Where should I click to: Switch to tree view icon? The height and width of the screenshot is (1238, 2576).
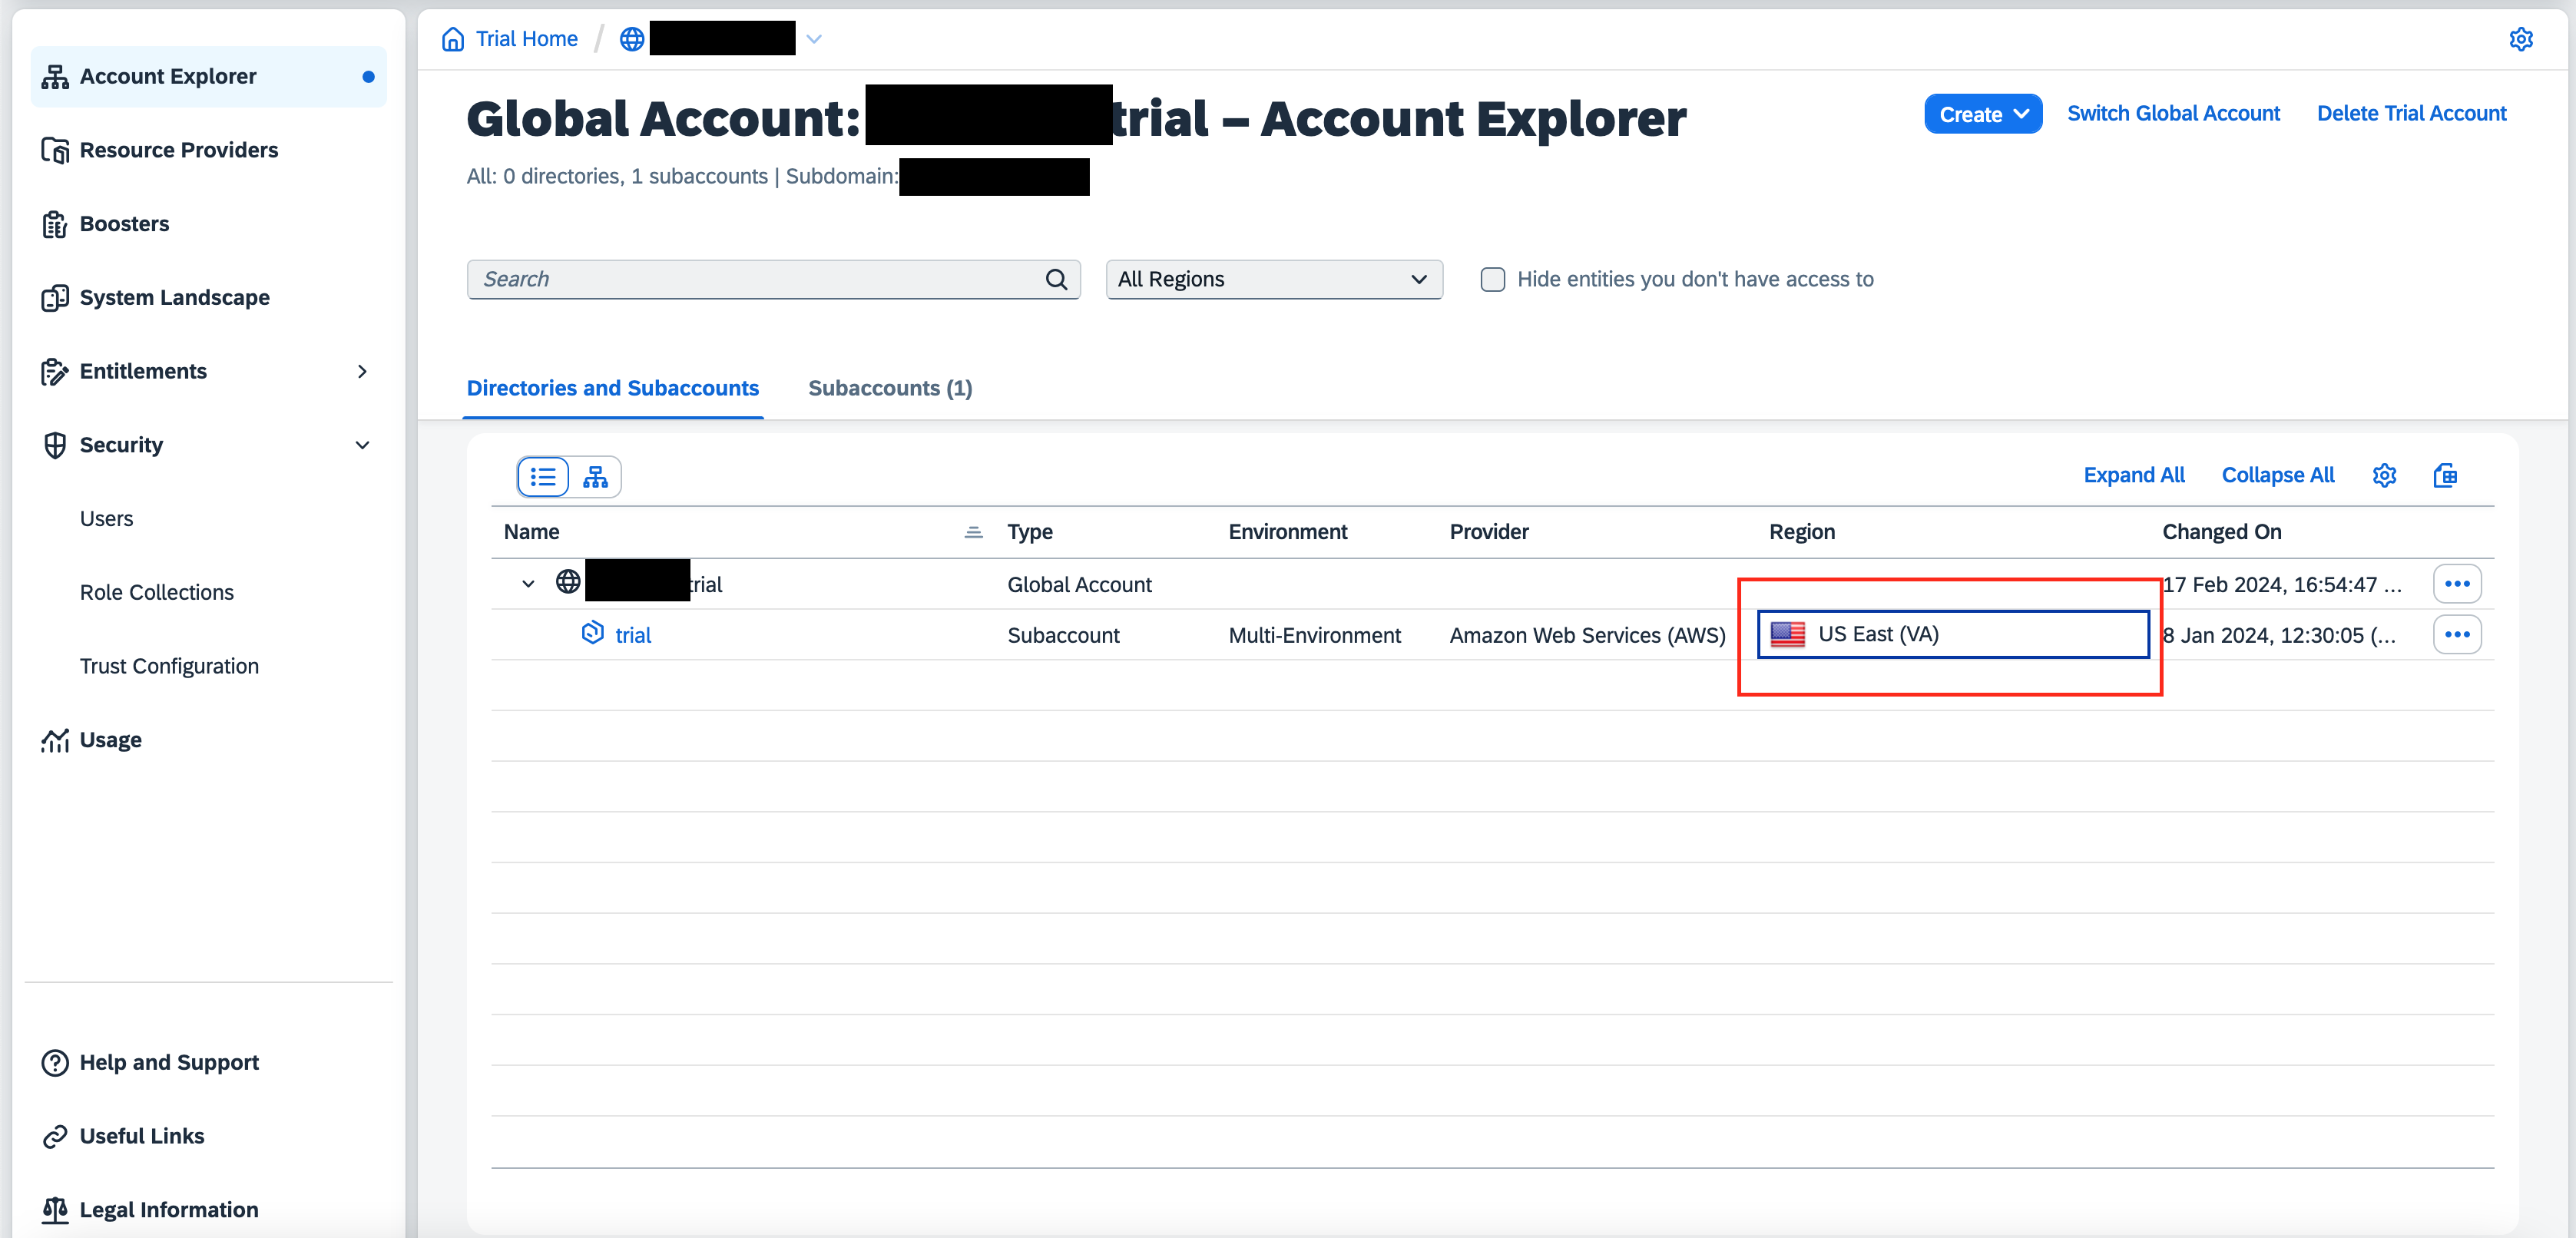pos(595,477)
